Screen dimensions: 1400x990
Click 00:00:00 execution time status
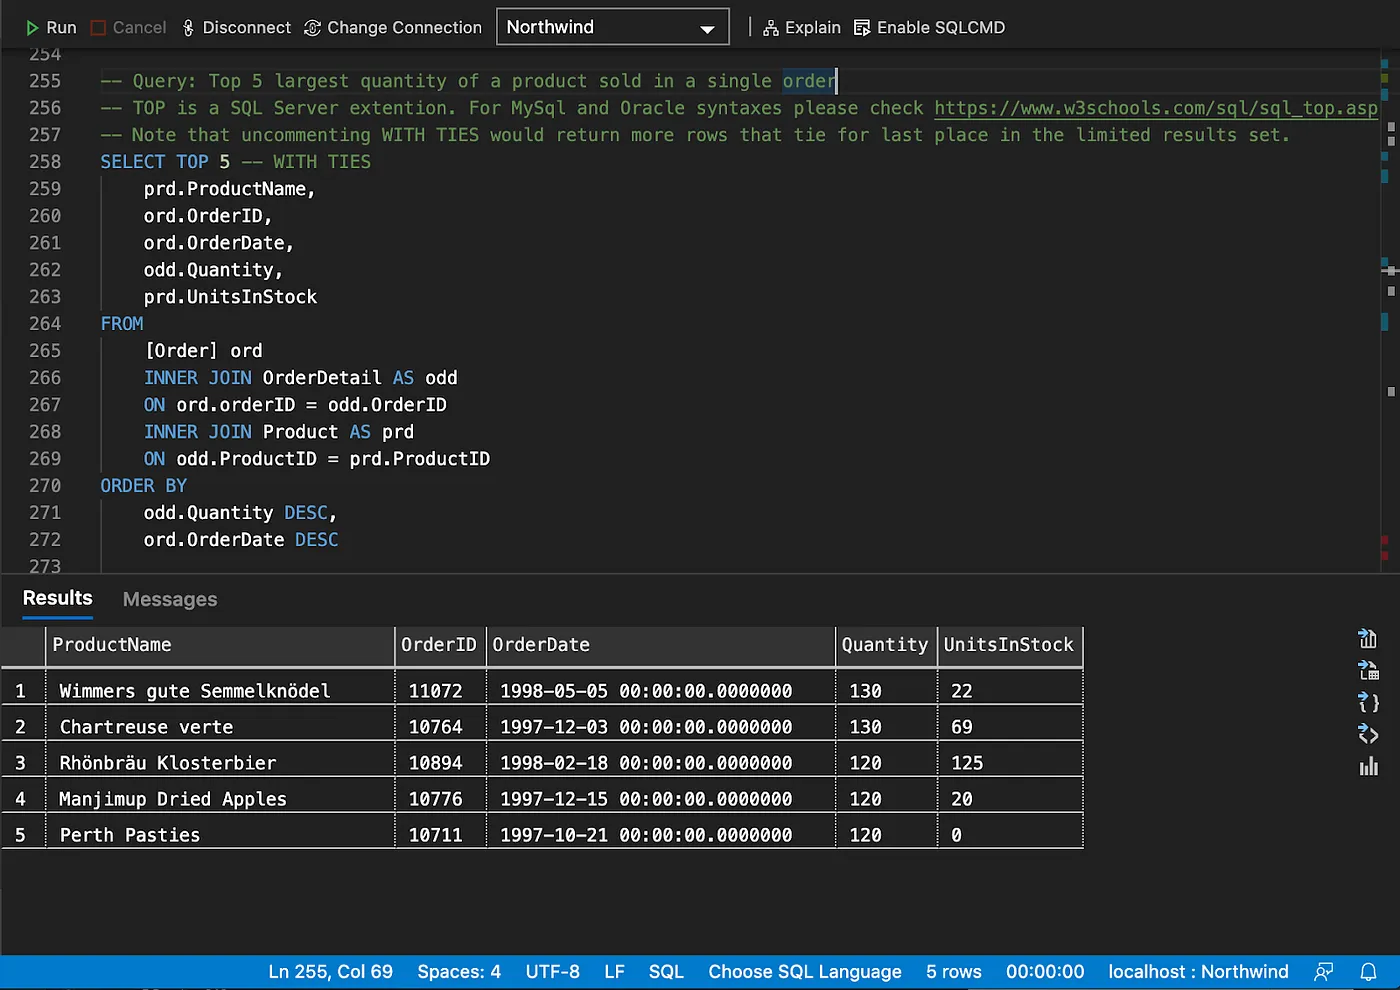point(1045,972)
